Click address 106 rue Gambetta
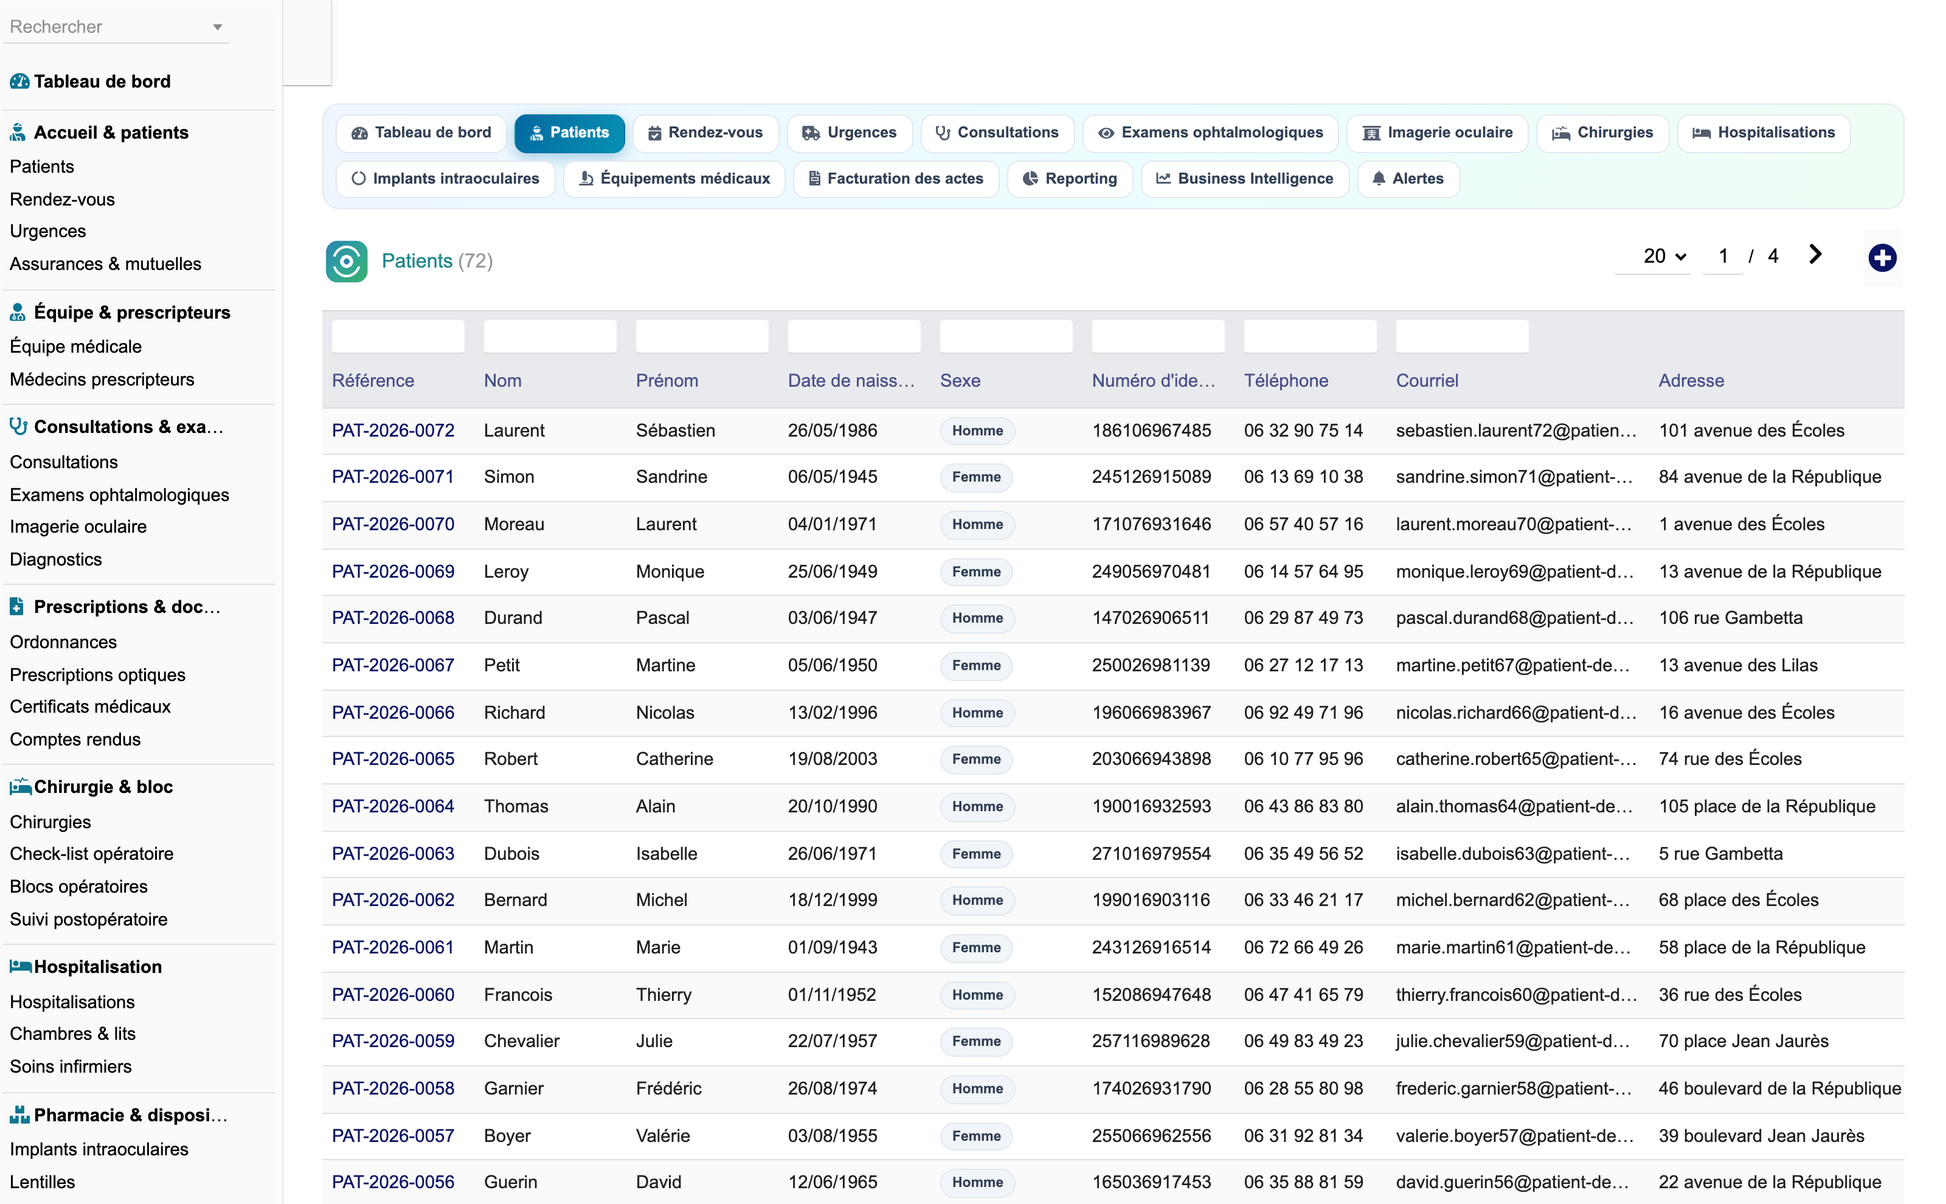1946x1204 pixels. [1731, 618]
